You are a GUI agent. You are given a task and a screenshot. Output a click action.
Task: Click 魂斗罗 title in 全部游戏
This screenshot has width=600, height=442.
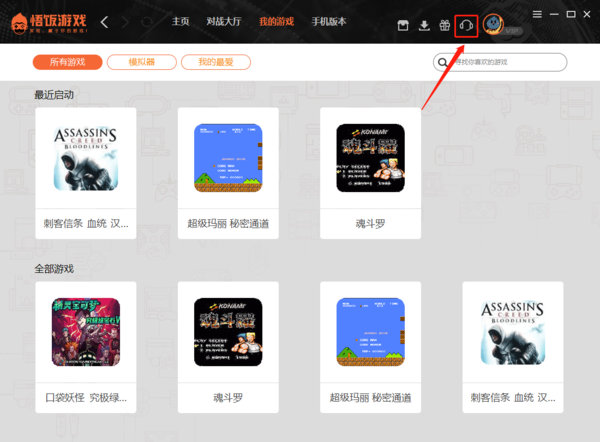pyautogui.click(x=228, y=398)
